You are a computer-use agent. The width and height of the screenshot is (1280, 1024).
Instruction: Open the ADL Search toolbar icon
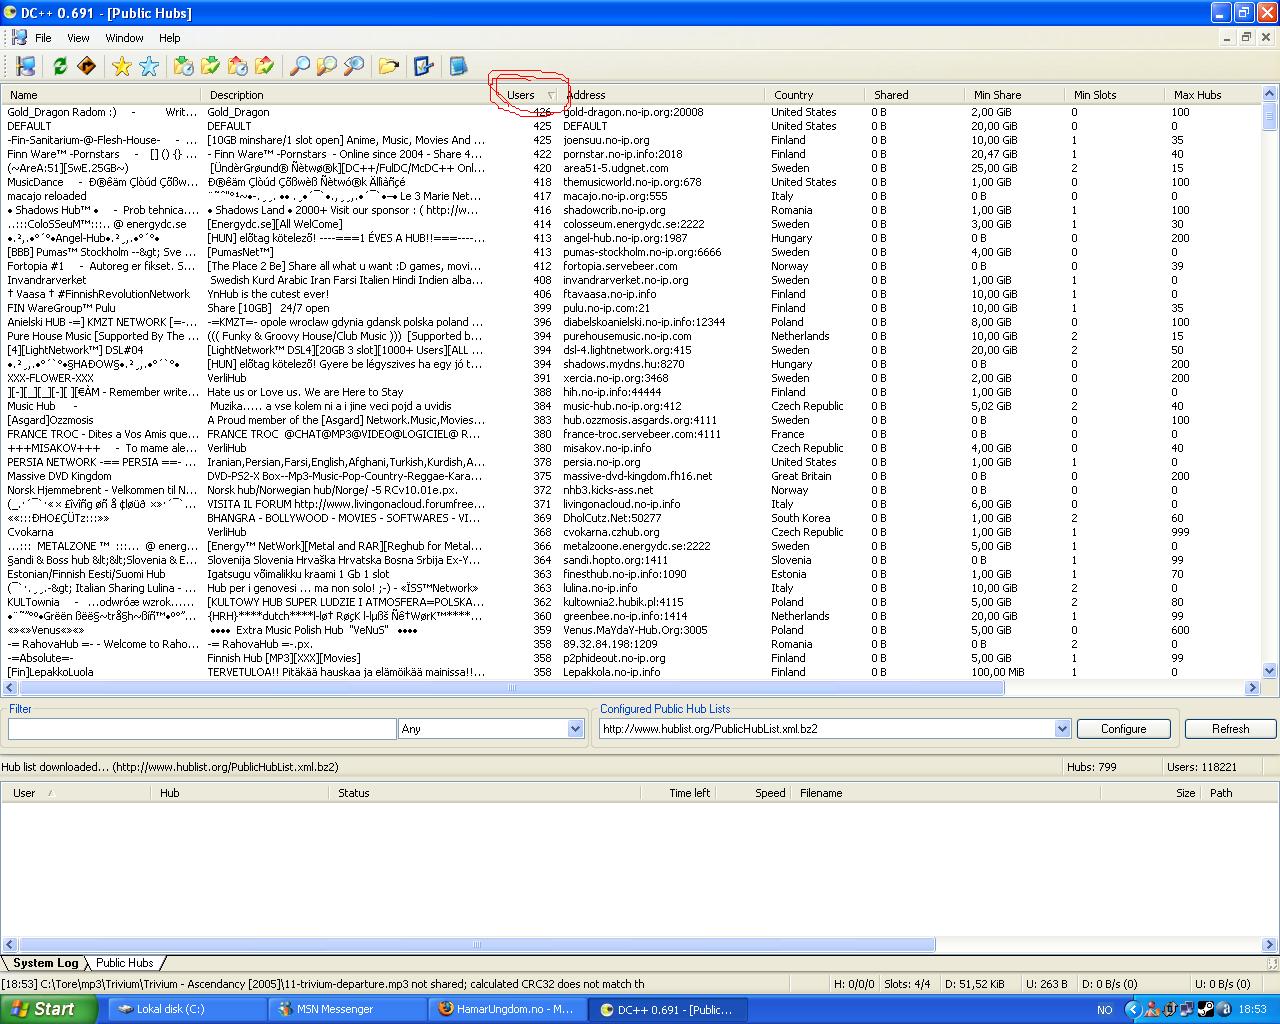click(x=327, y=66)
